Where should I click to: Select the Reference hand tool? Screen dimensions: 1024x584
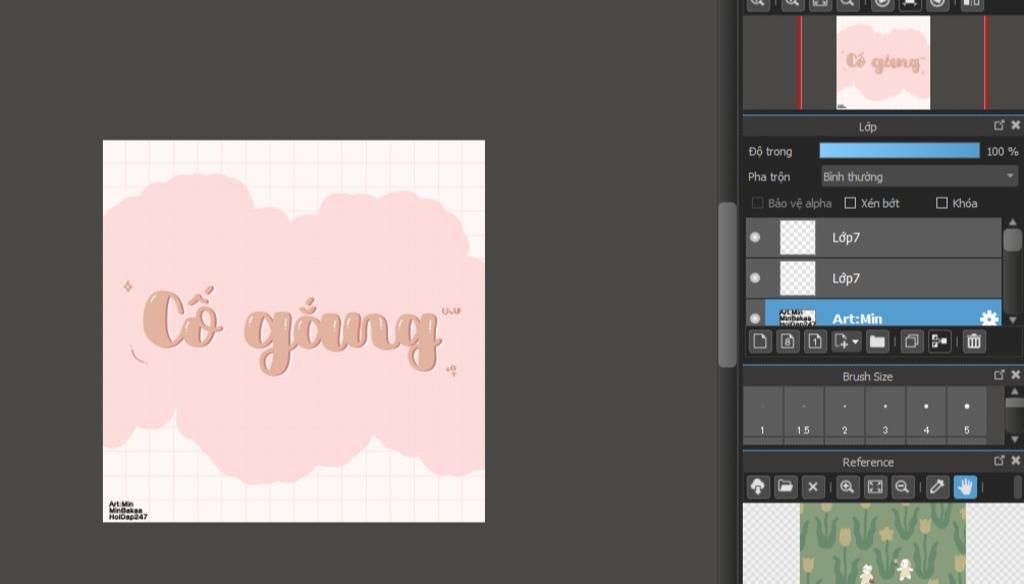click(x=965, y=487)
